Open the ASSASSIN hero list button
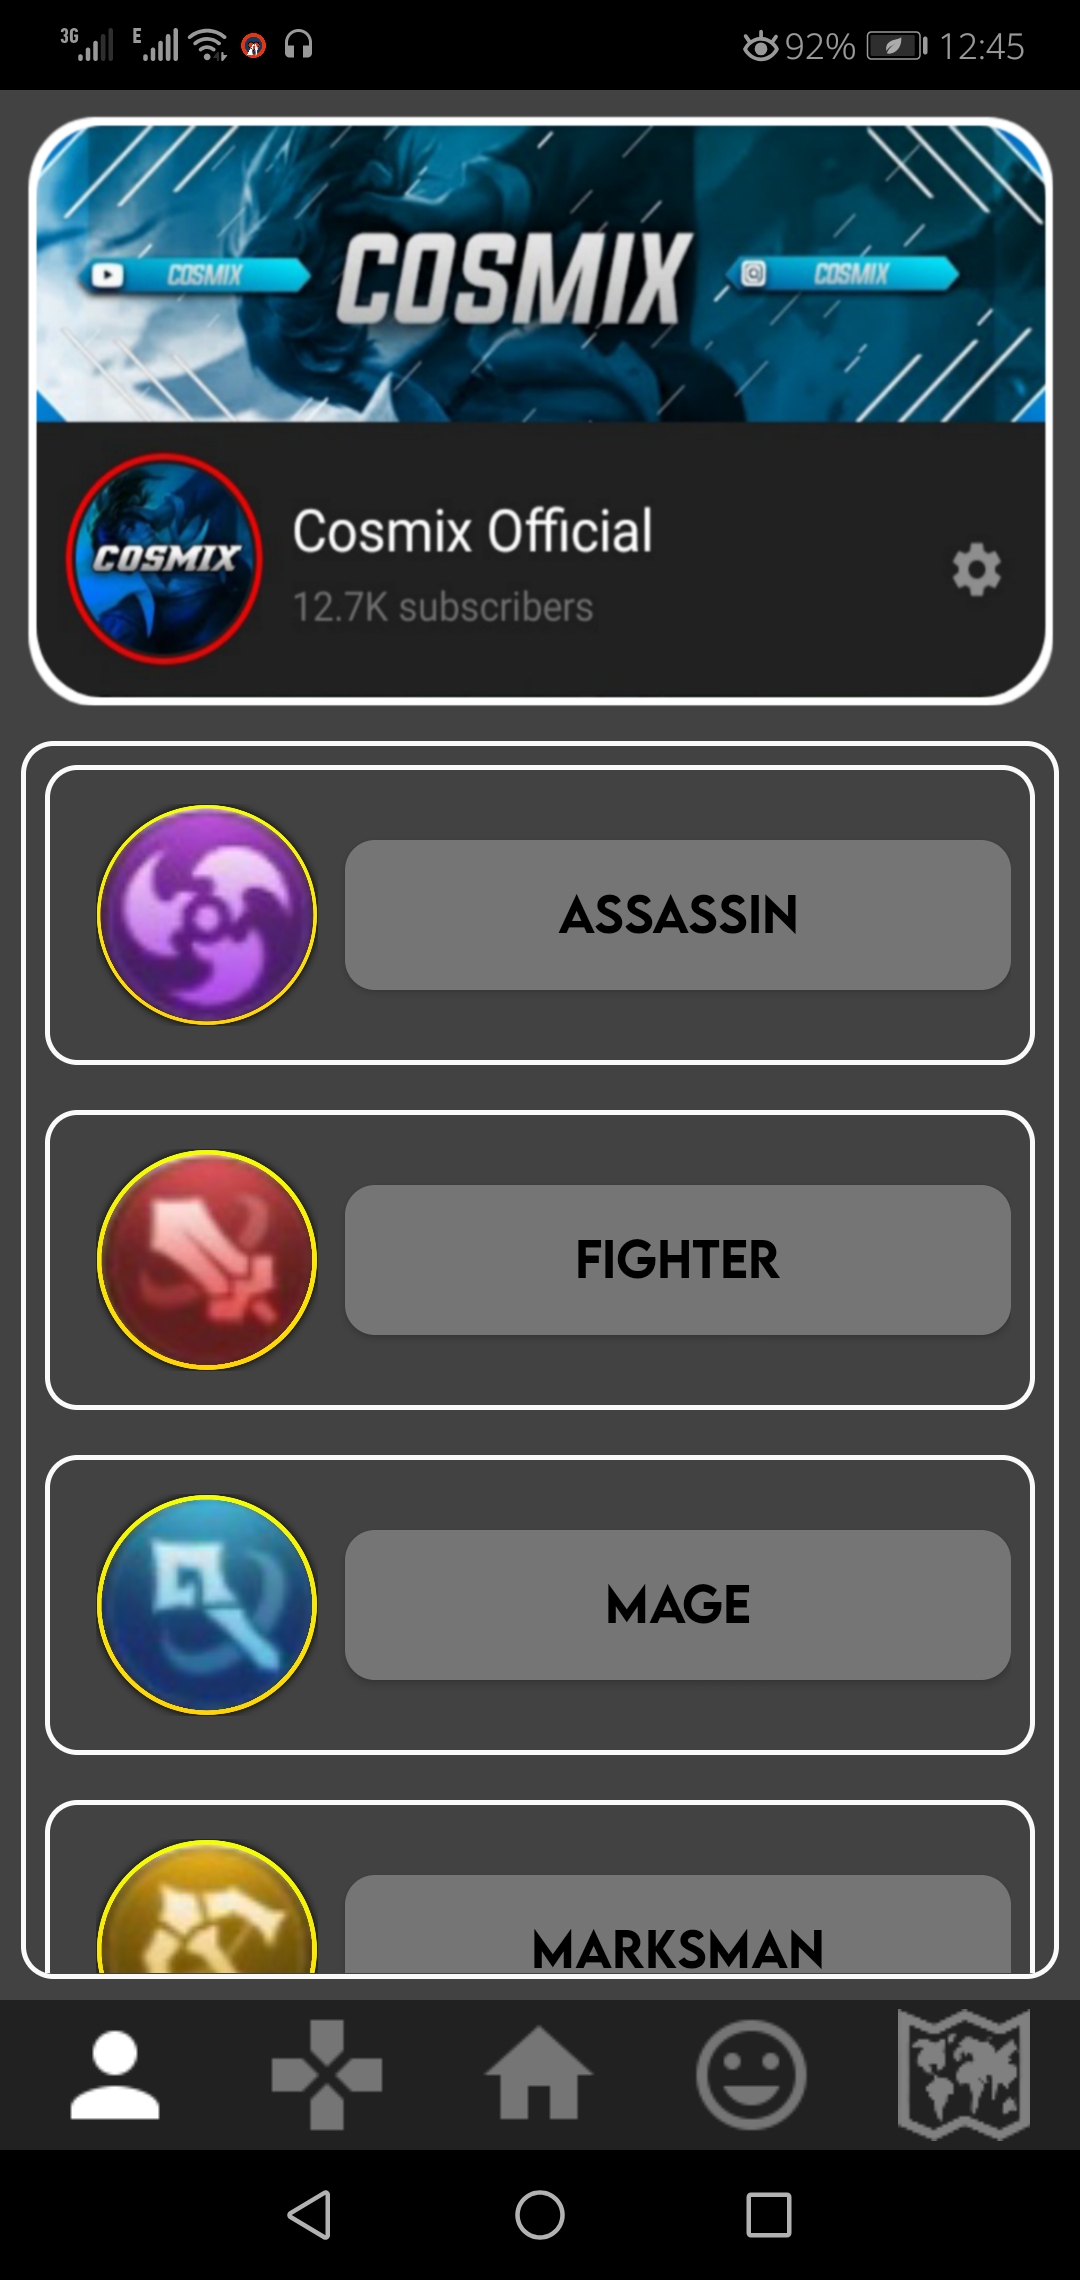This screenshot has width=1080, height=2280. 678,915
